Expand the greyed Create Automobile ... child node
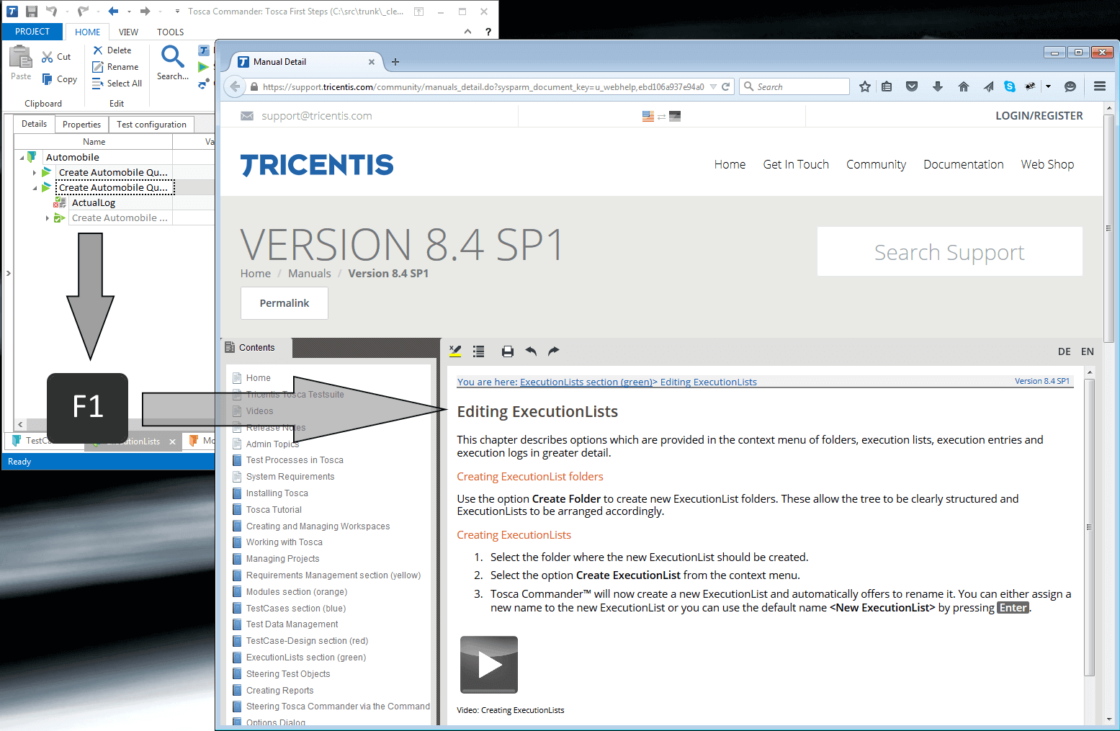Viewport: 1120px width, 731px height. [47, 218]
